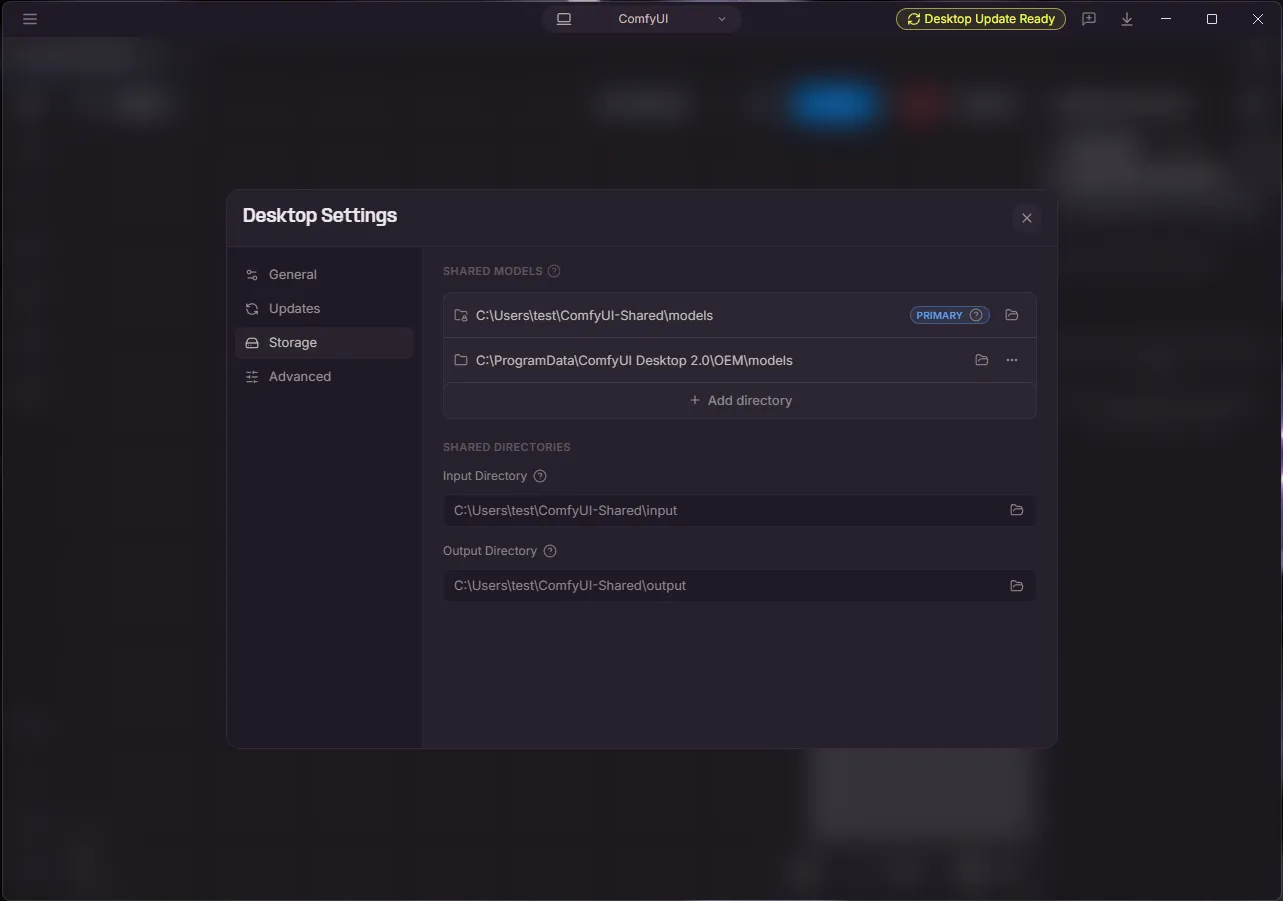Click the laptop icon in the ComfyUI selector
The width and height of the screenshot is (1283, 901).
click(x=564, y=19)
